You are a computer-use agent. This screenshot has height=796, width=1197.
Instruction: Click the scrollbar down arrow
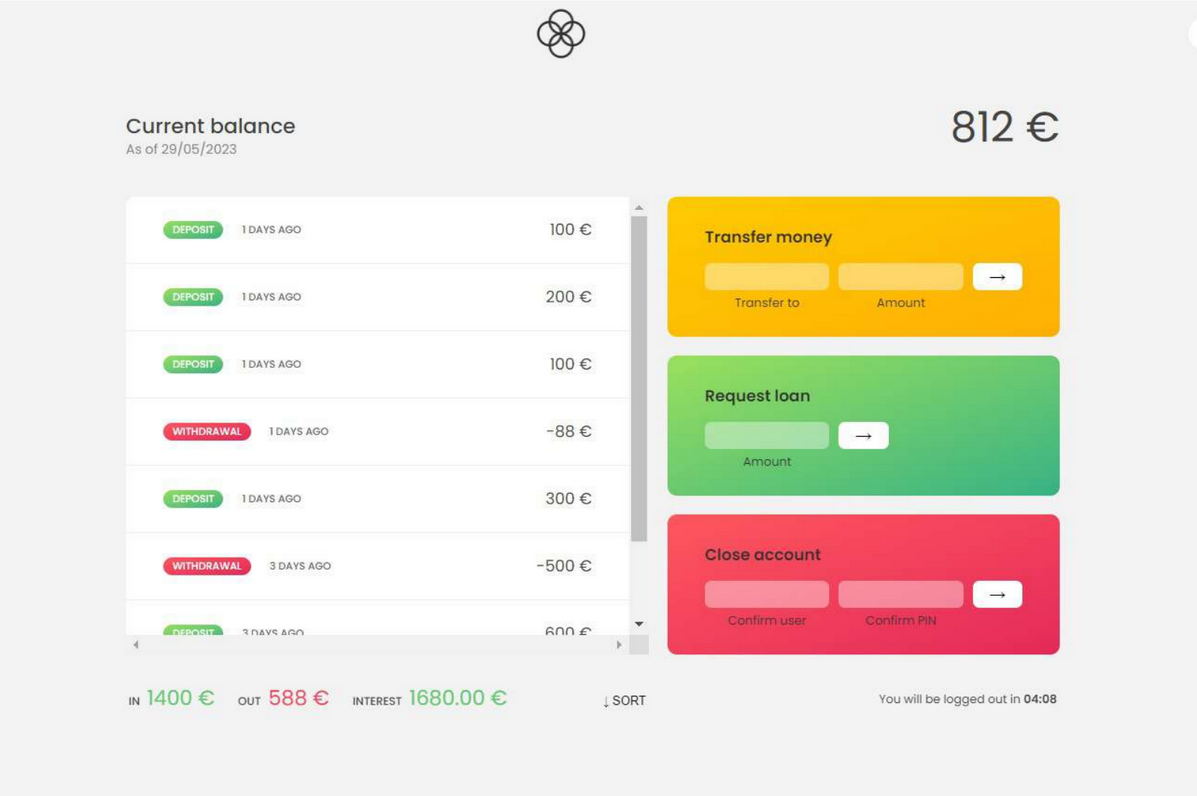click(638, 623)
